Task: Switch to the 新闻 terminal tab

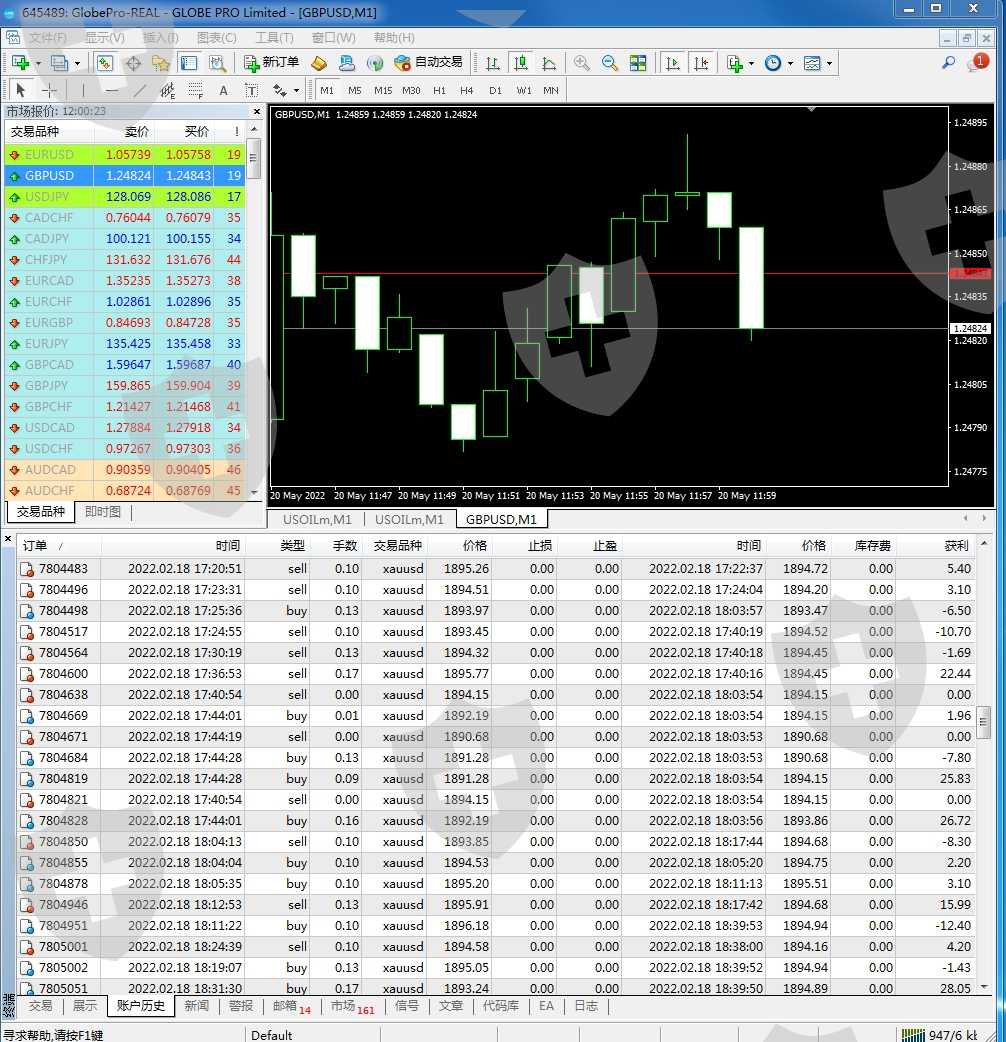Action: coord(196,1006)
